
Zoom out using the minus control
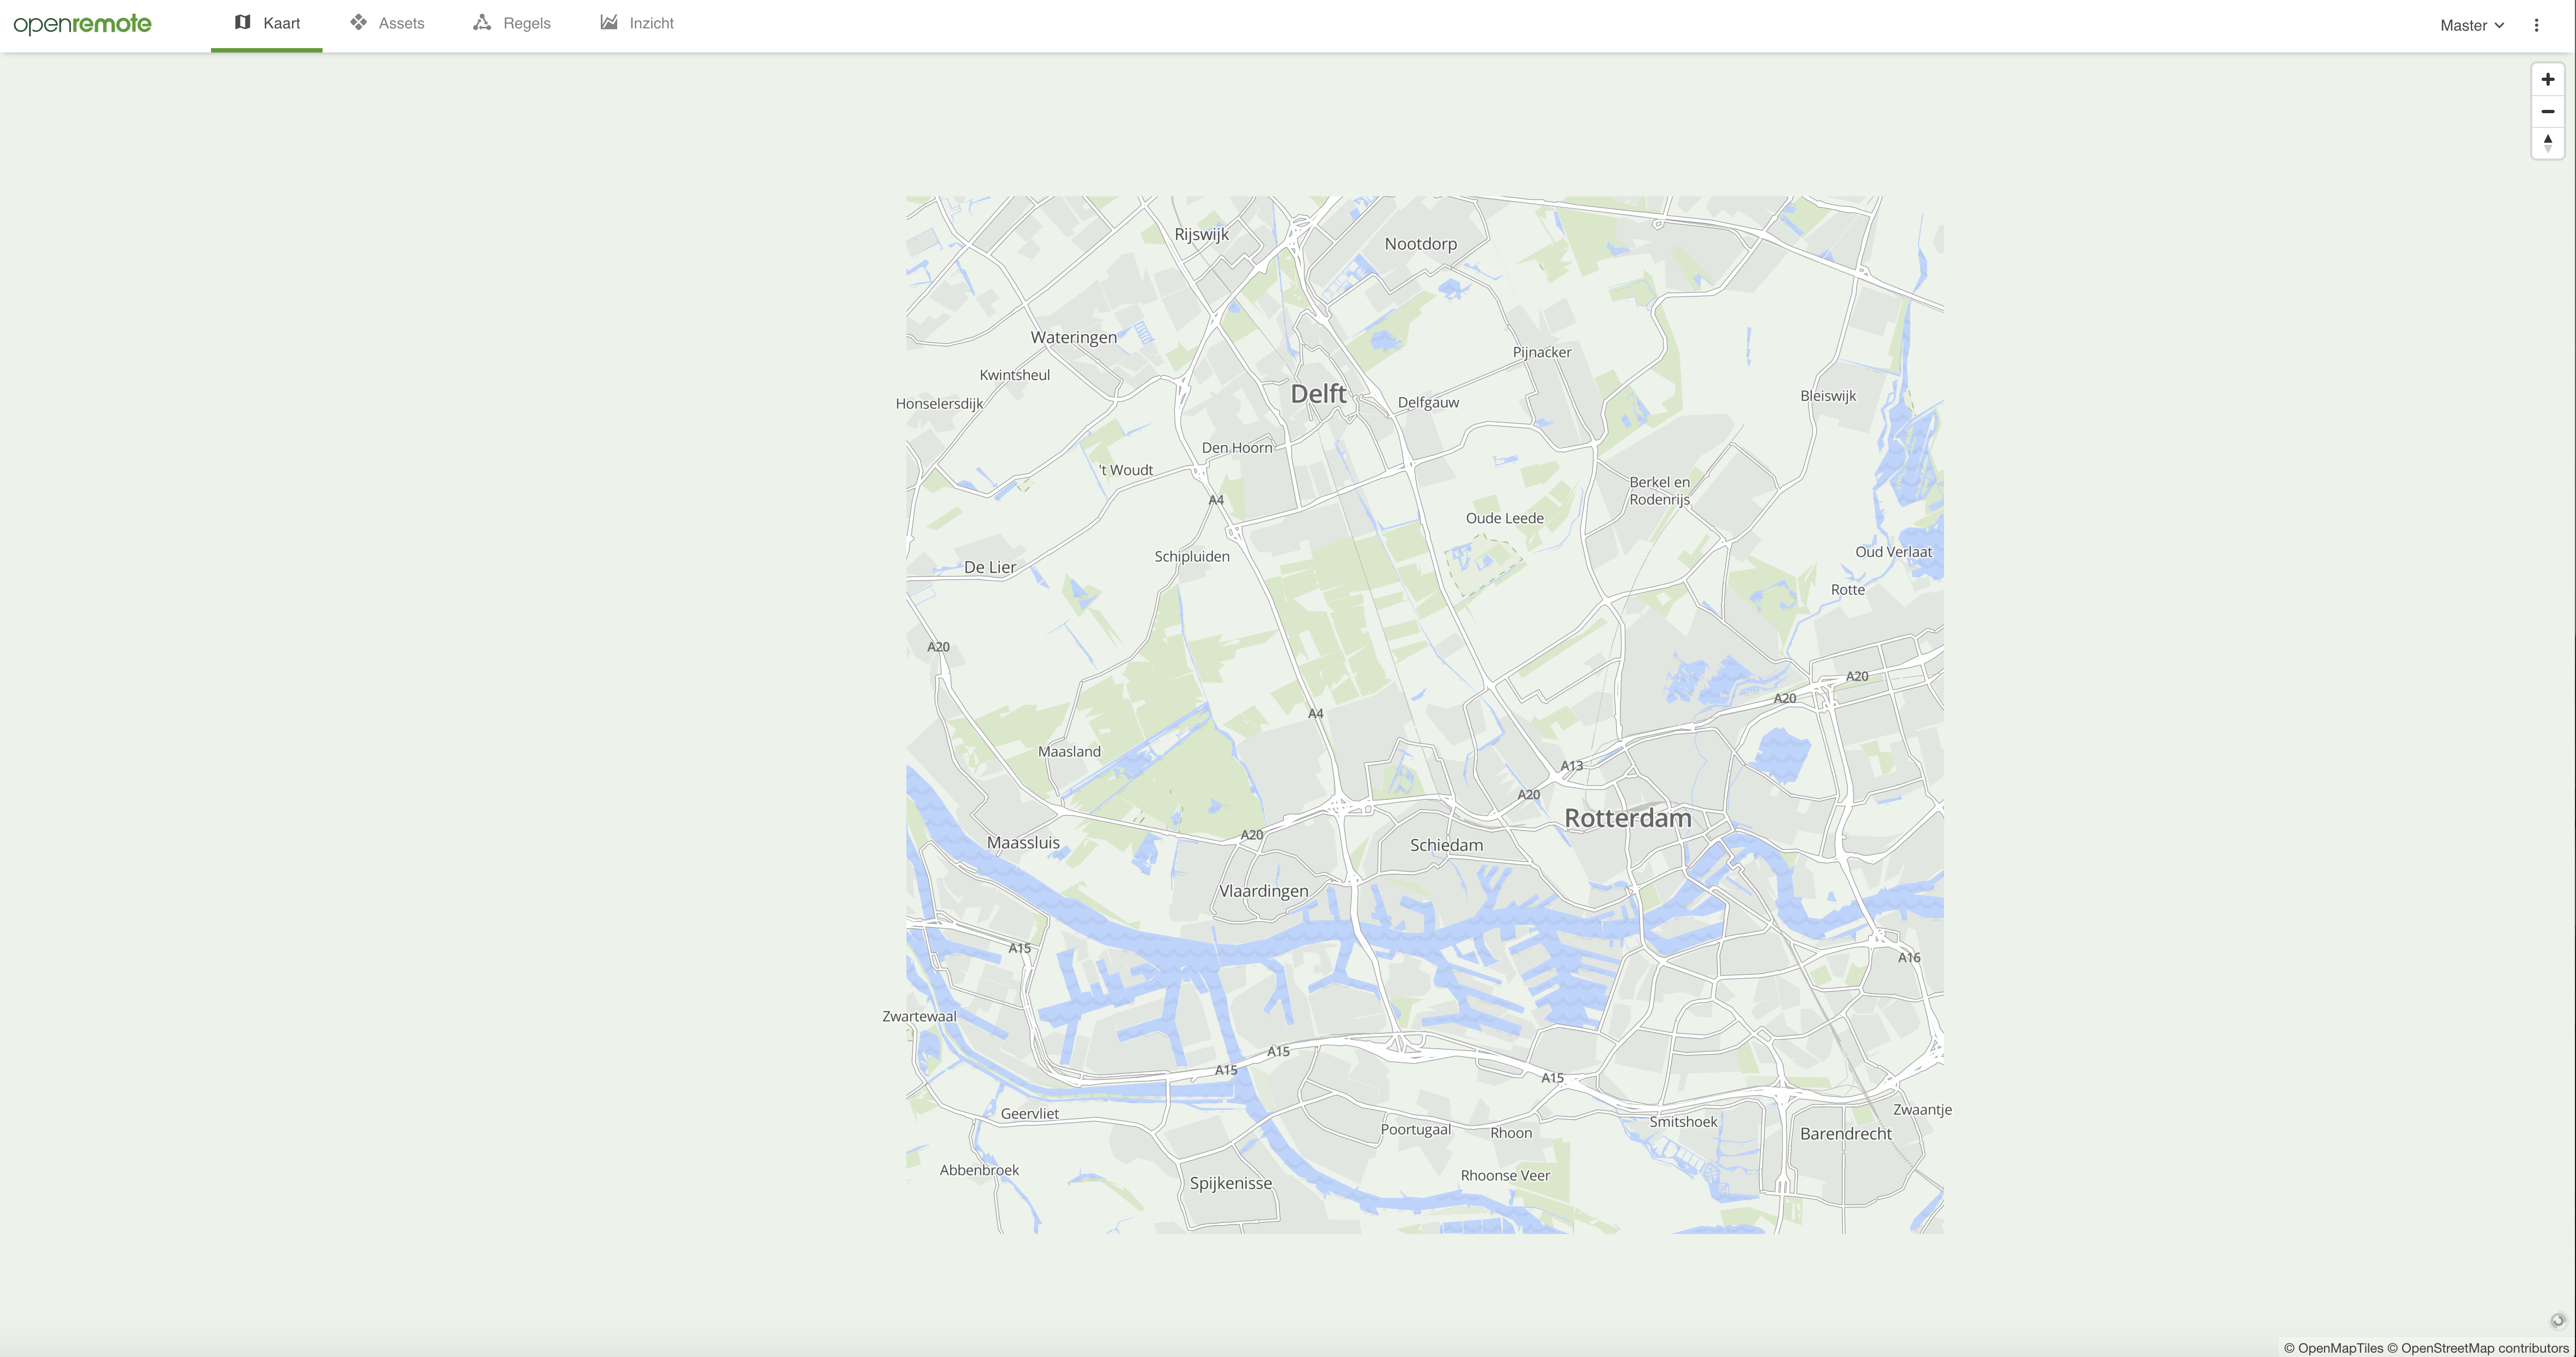click(x=2546, y=111)
